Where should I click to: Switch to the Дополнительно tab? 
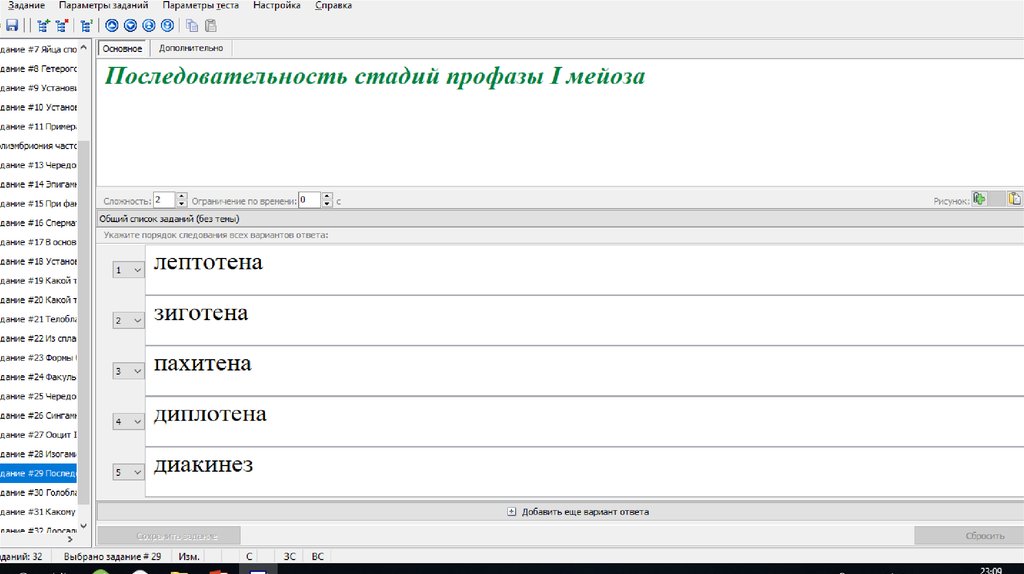(191, 48)
